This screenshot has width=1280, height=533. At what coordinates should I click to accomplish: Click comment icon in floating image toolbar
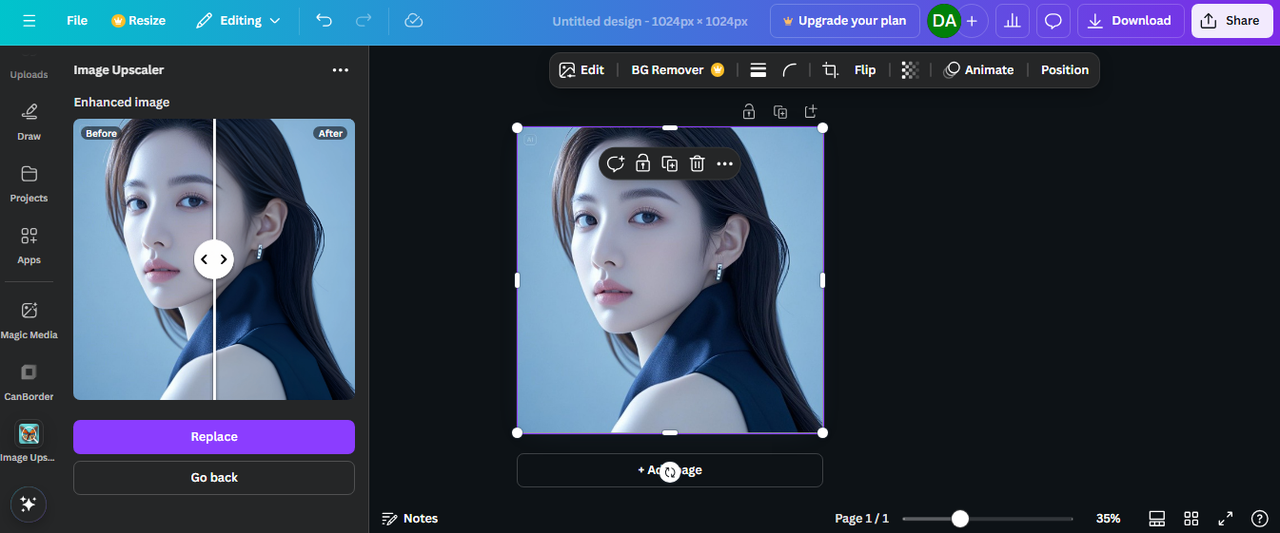(x=615, y=164)
